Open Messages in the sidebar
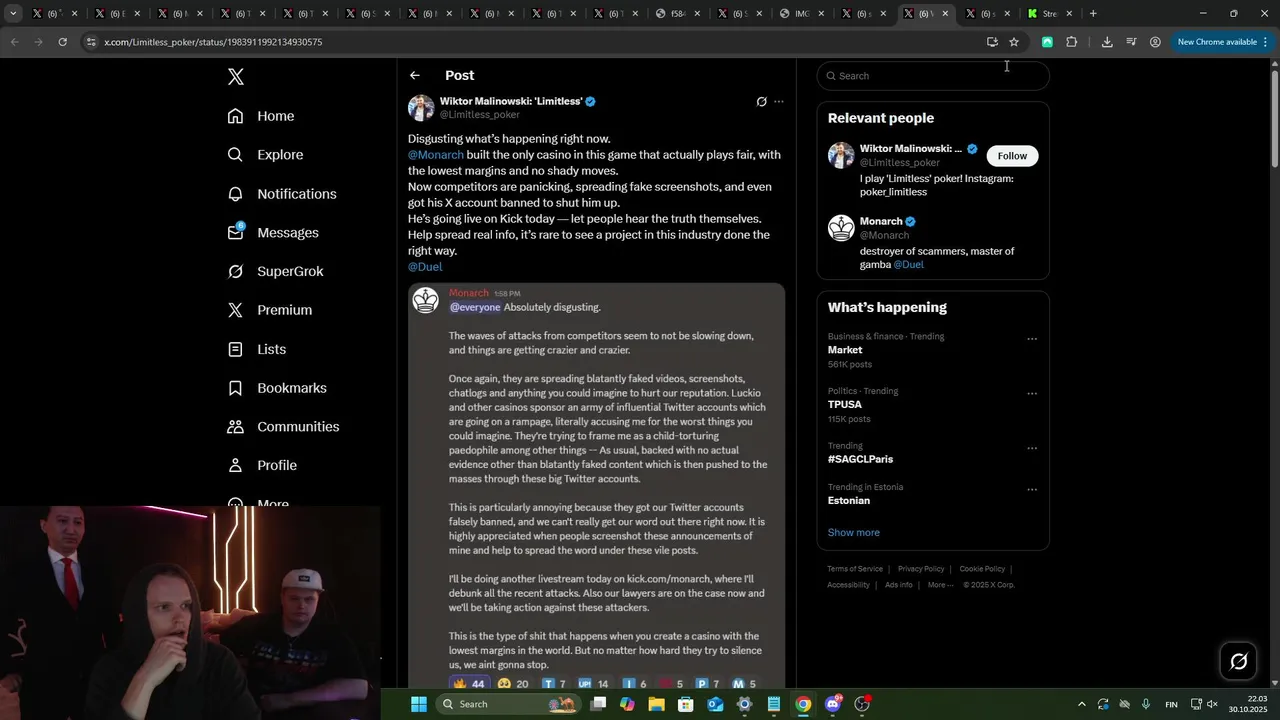This screenshot has height=720, width=1280. pos(273,233)
